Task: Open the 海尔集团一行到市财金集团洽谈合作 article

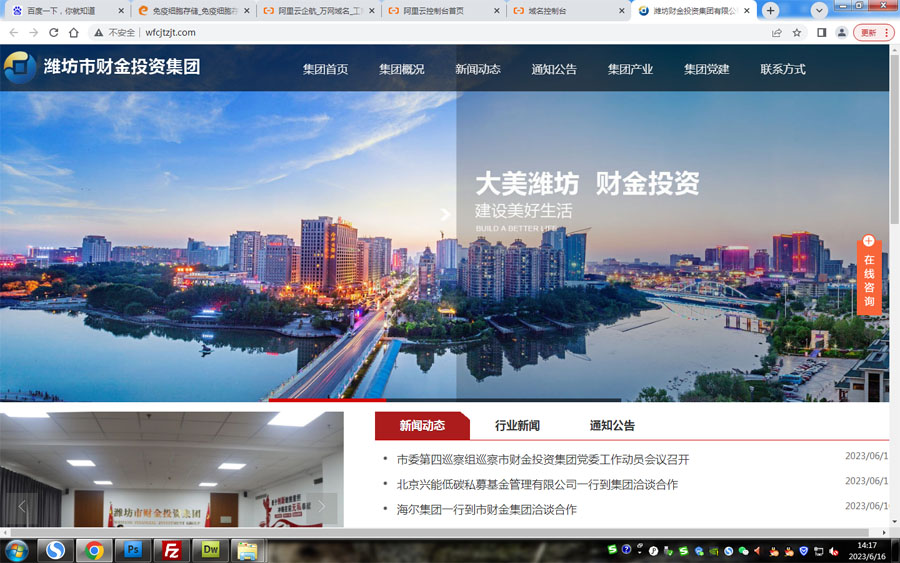Action: click(486, 509)
